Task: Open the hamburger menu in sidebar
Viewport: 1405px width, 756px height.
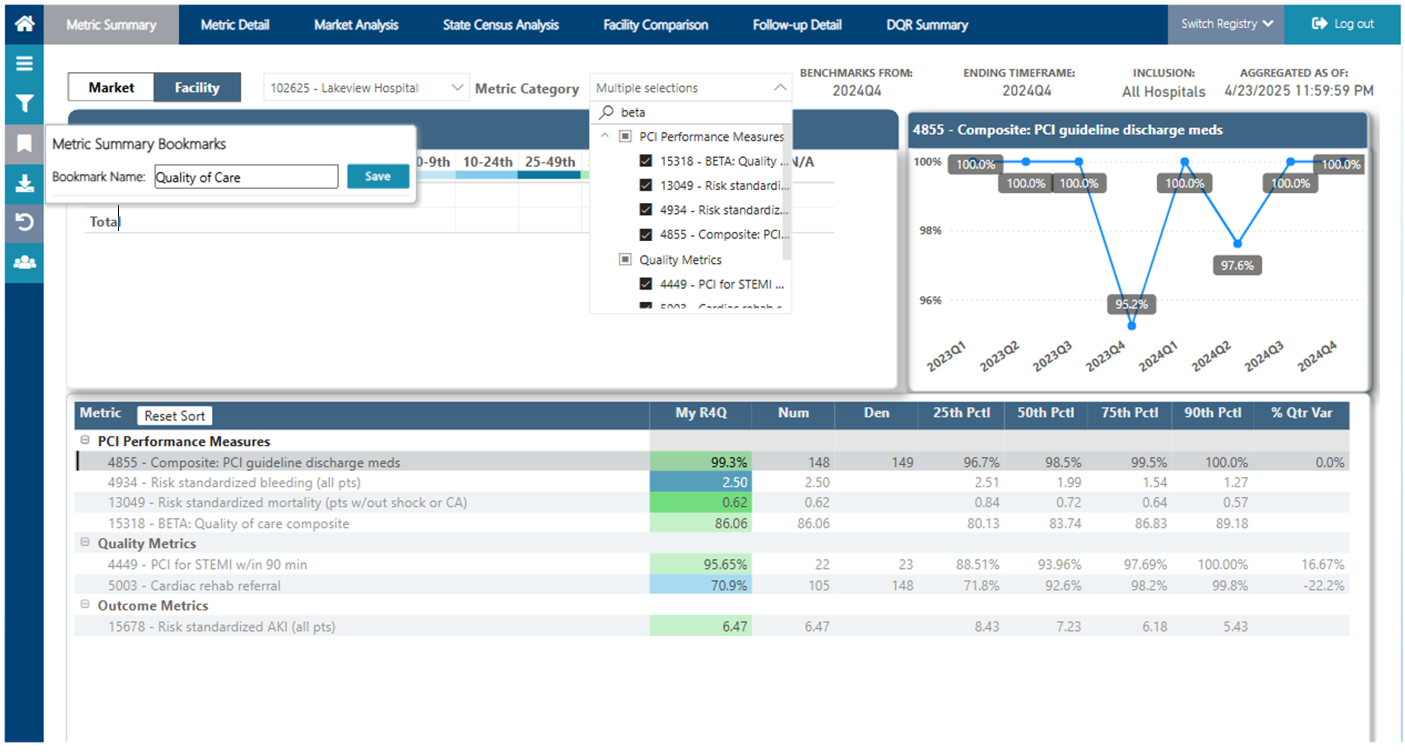Action: point(24,64)
